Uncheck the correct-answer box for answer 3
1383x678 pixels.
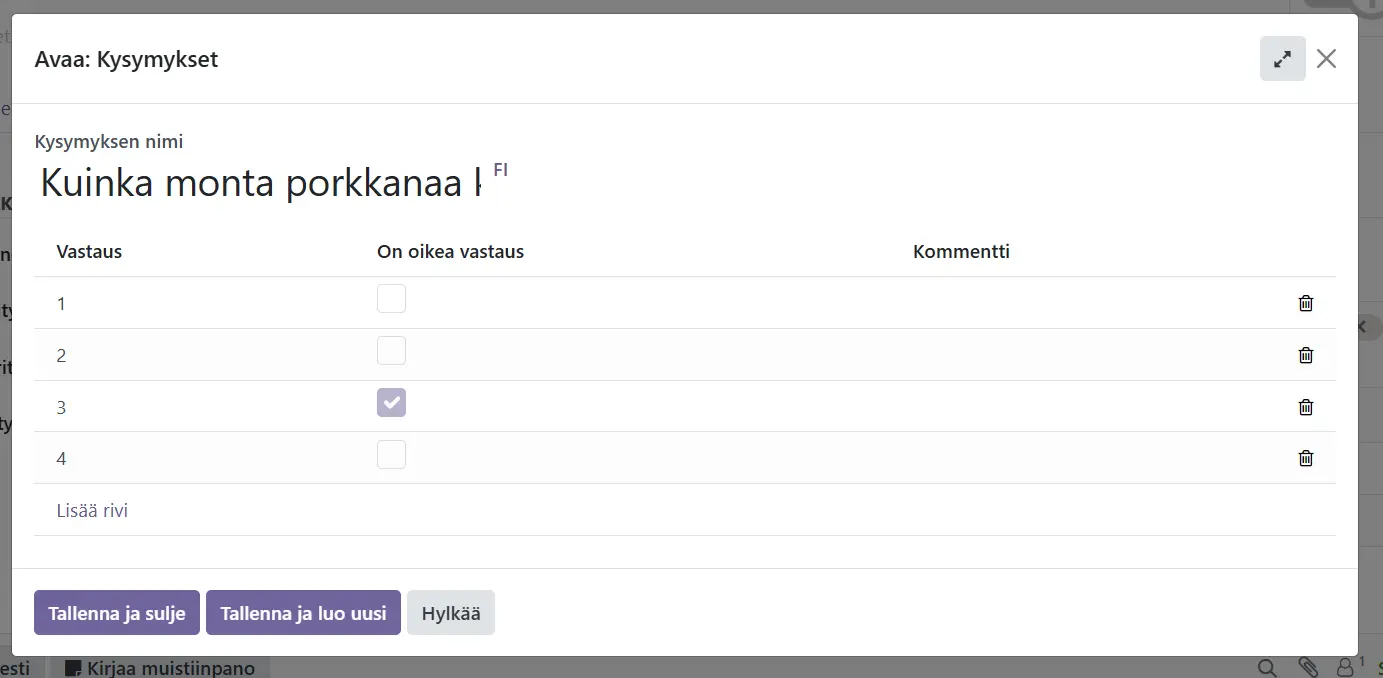(391, 403)
